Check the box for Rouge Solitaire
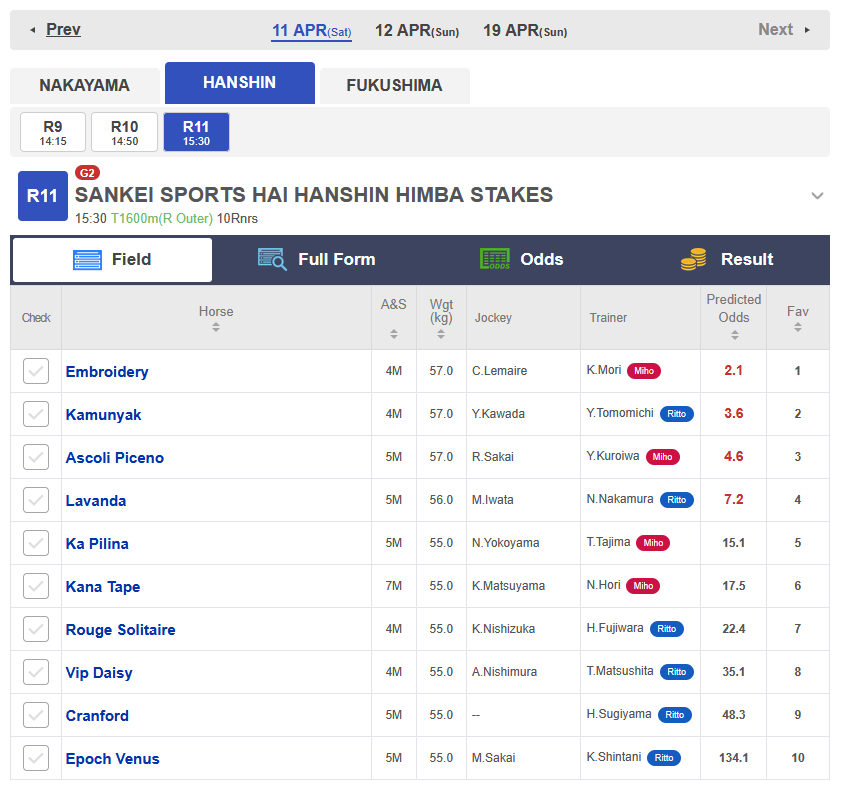Image resolution: width=844 pixels, height=788 pixels. [x=36, y=629]
